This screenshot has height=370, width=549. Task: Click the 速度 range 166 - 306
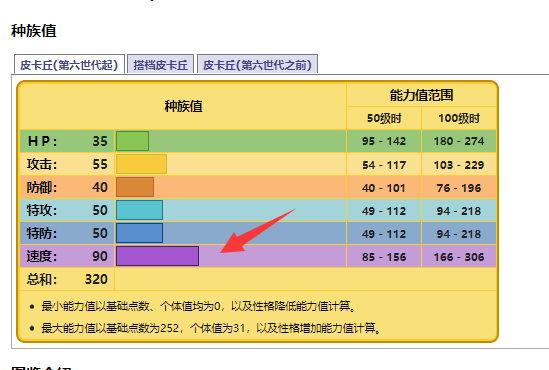459,257
